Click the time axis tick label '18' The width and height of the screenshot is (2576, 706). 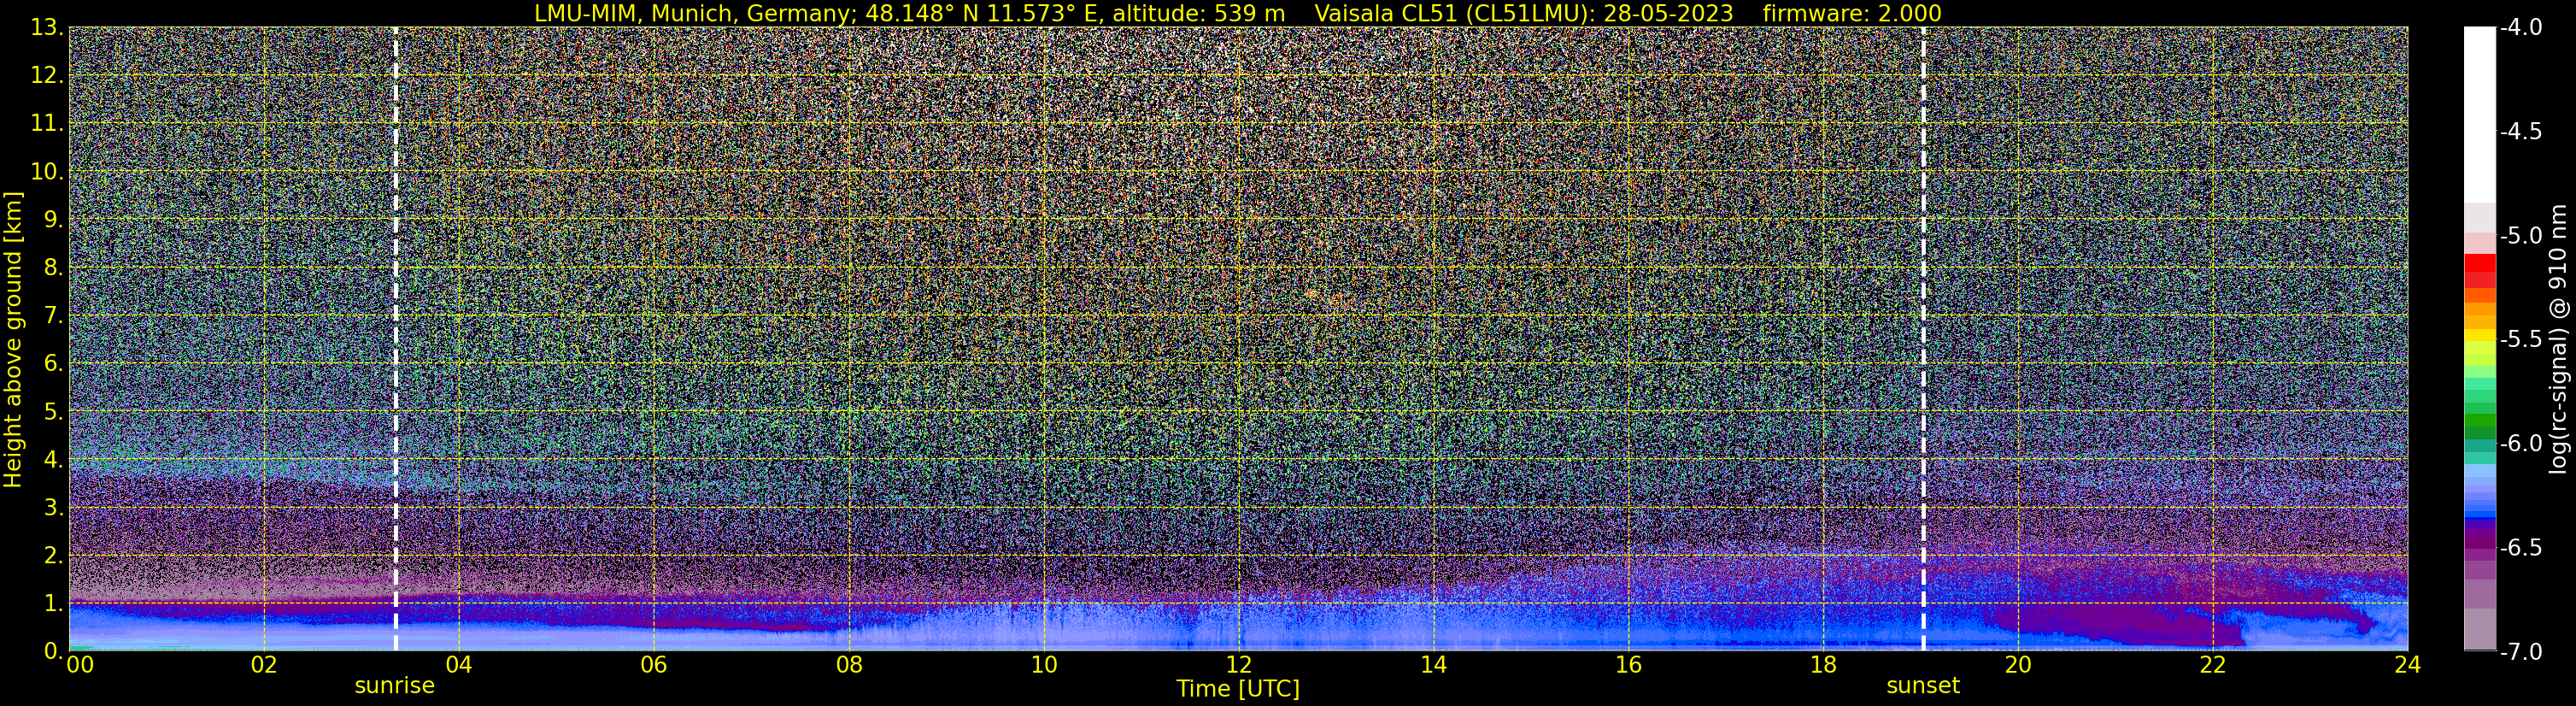click(x=1824, y=665)
